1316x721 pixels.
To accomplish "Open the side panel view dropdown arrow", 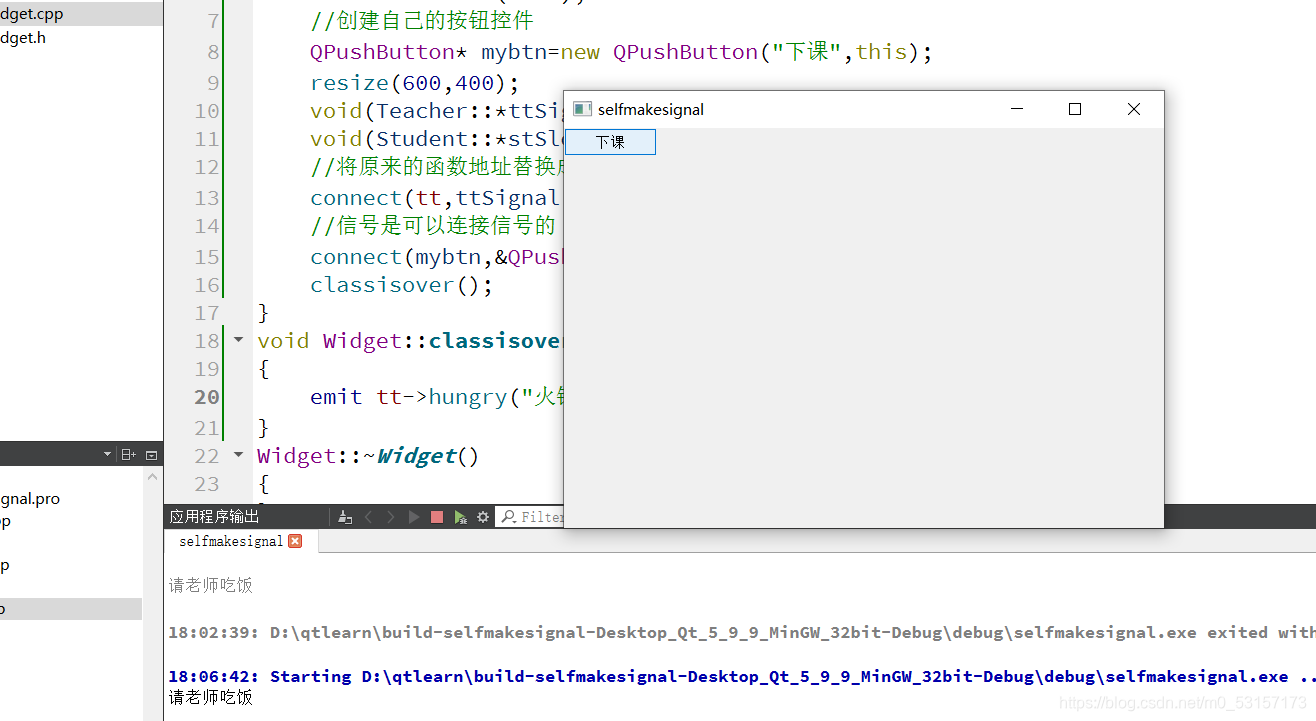I will [x=108, y=455].
